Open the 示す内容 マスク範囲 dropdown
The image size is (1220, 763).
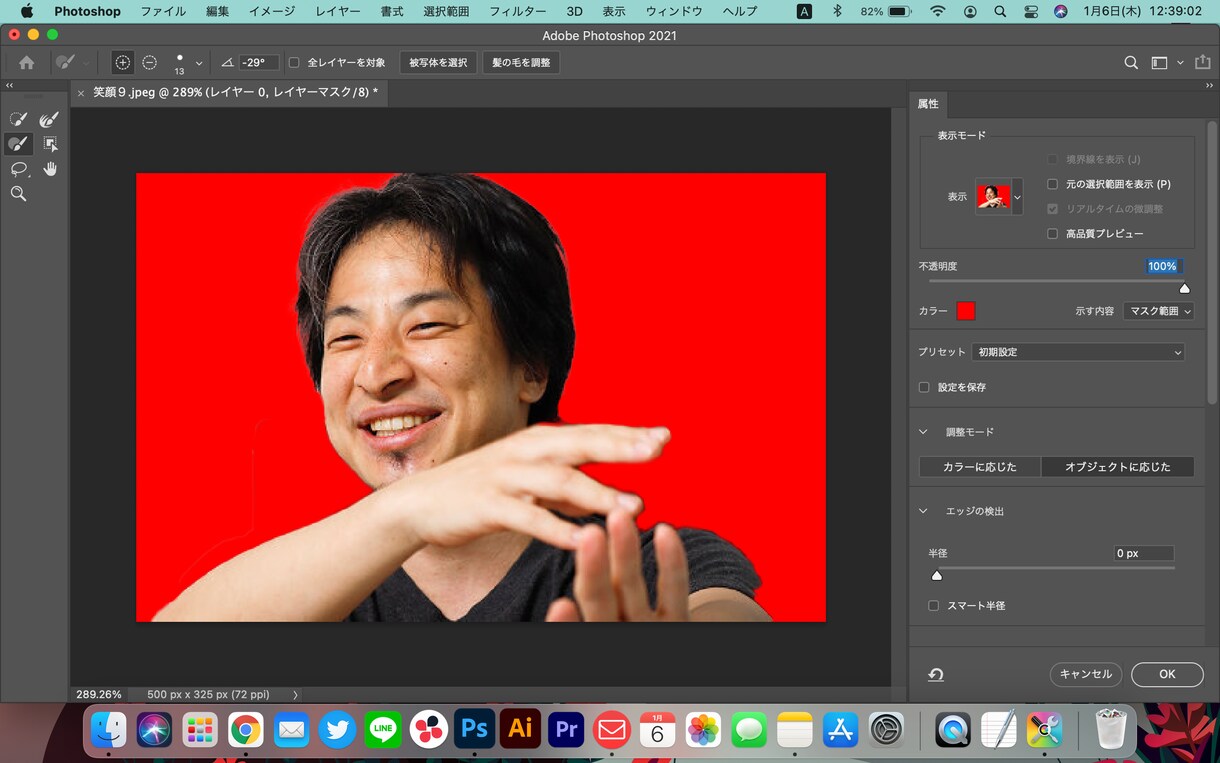[1158, 311]
